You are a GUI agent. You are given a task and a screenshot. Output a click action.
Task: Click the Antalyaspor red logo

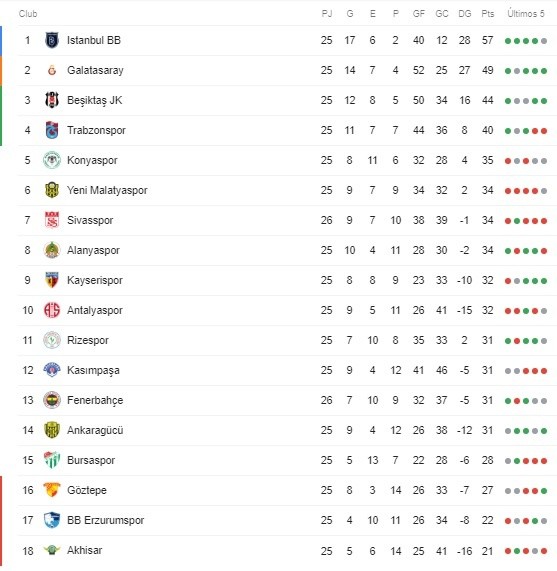tap(52, 310)
